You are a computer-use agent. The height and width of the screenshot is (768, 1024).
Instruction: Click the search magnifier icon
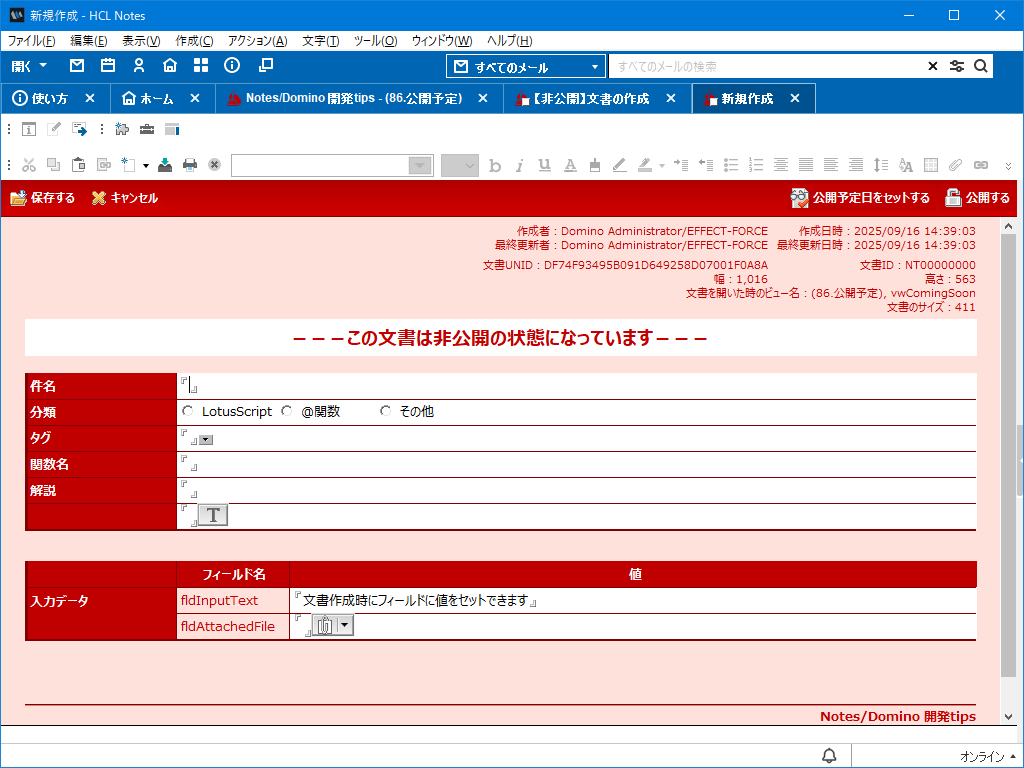pyautogui.click(x=981, y=66)
